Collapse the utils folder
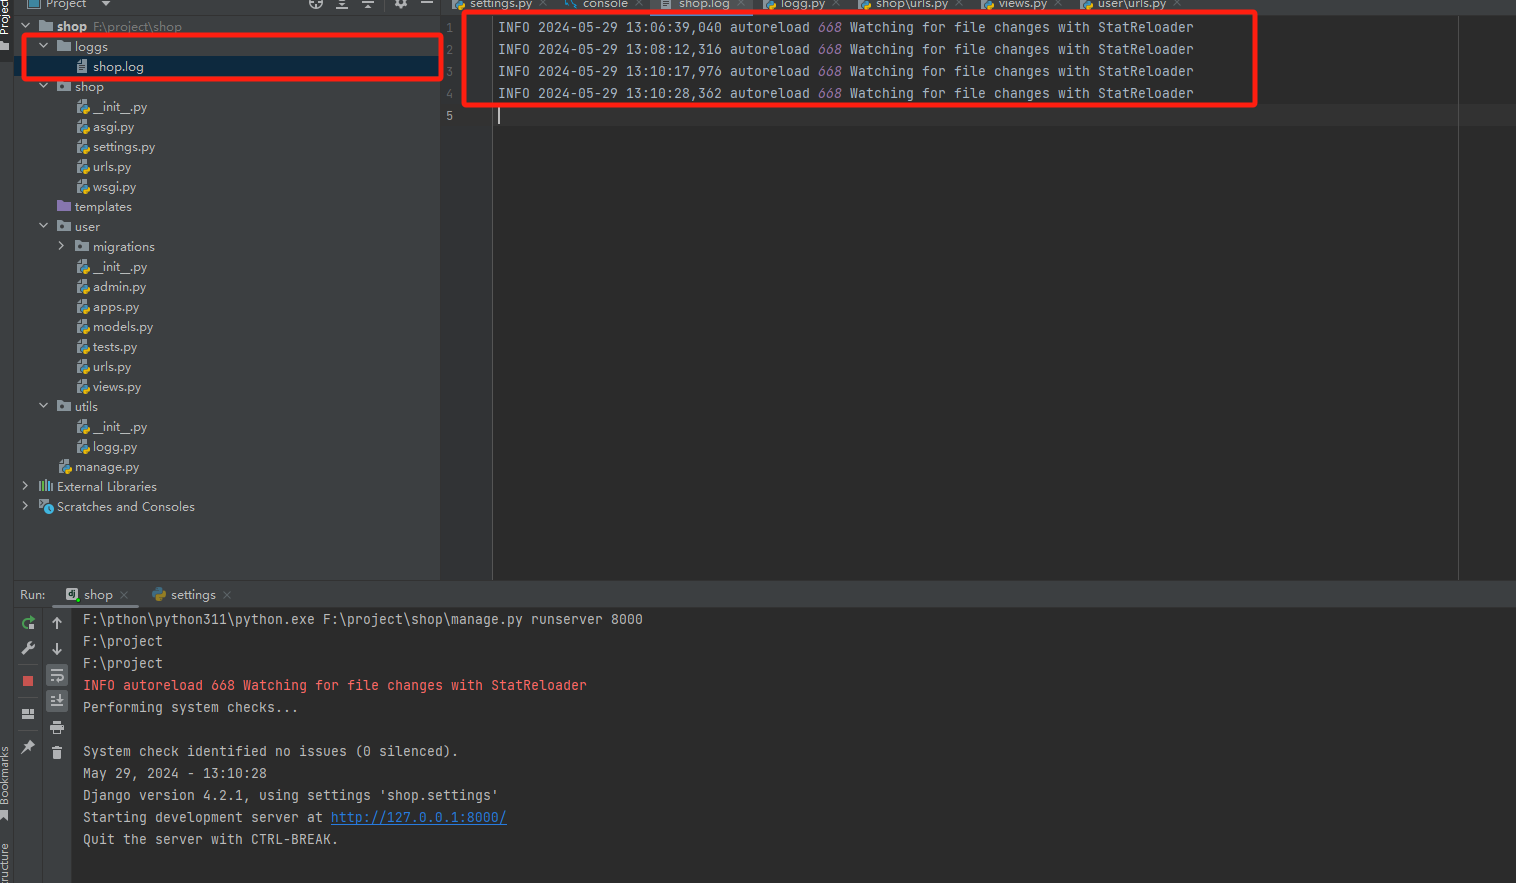Image resolution: width=1516 pixels, height=883 pixels. click(x=44, y=406)
